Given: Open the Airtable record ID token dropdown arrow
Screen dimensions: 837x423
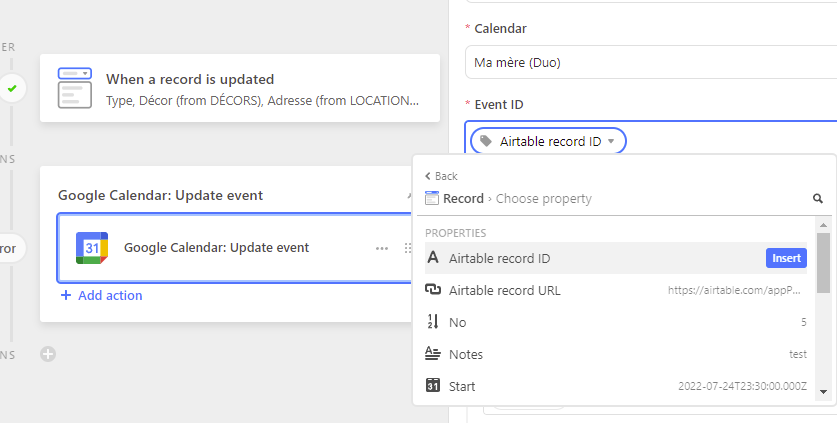Looking at the screenshot, I should pos(611,142).
